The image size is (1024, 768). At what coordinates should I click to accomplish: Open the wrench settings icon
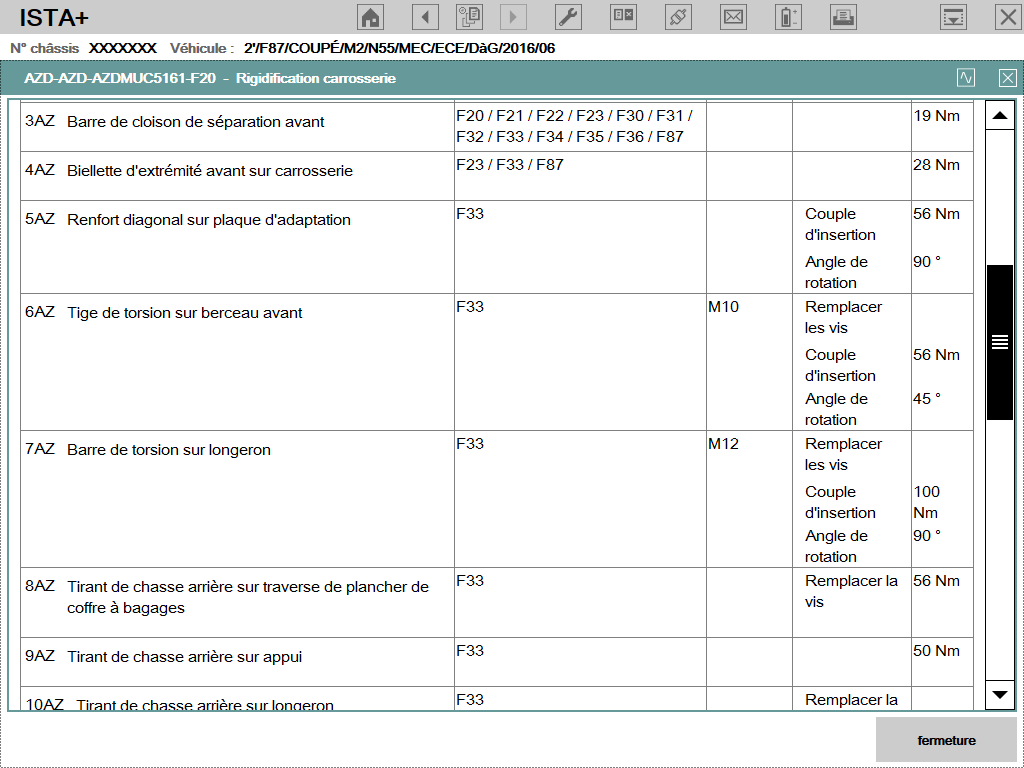coord(568,17)
